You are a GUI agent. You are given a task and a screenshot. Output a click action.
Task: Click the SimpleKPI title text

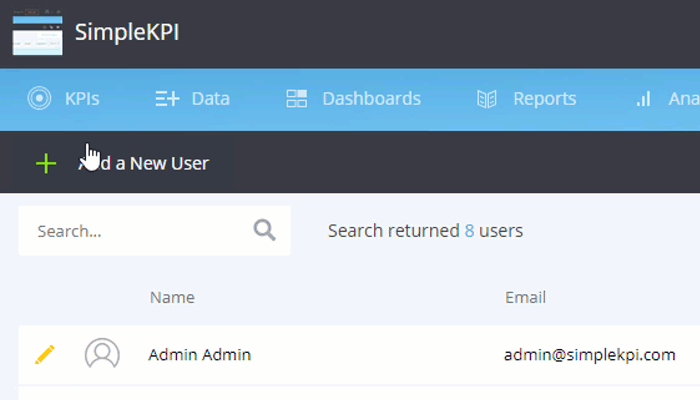coord(127,32)
